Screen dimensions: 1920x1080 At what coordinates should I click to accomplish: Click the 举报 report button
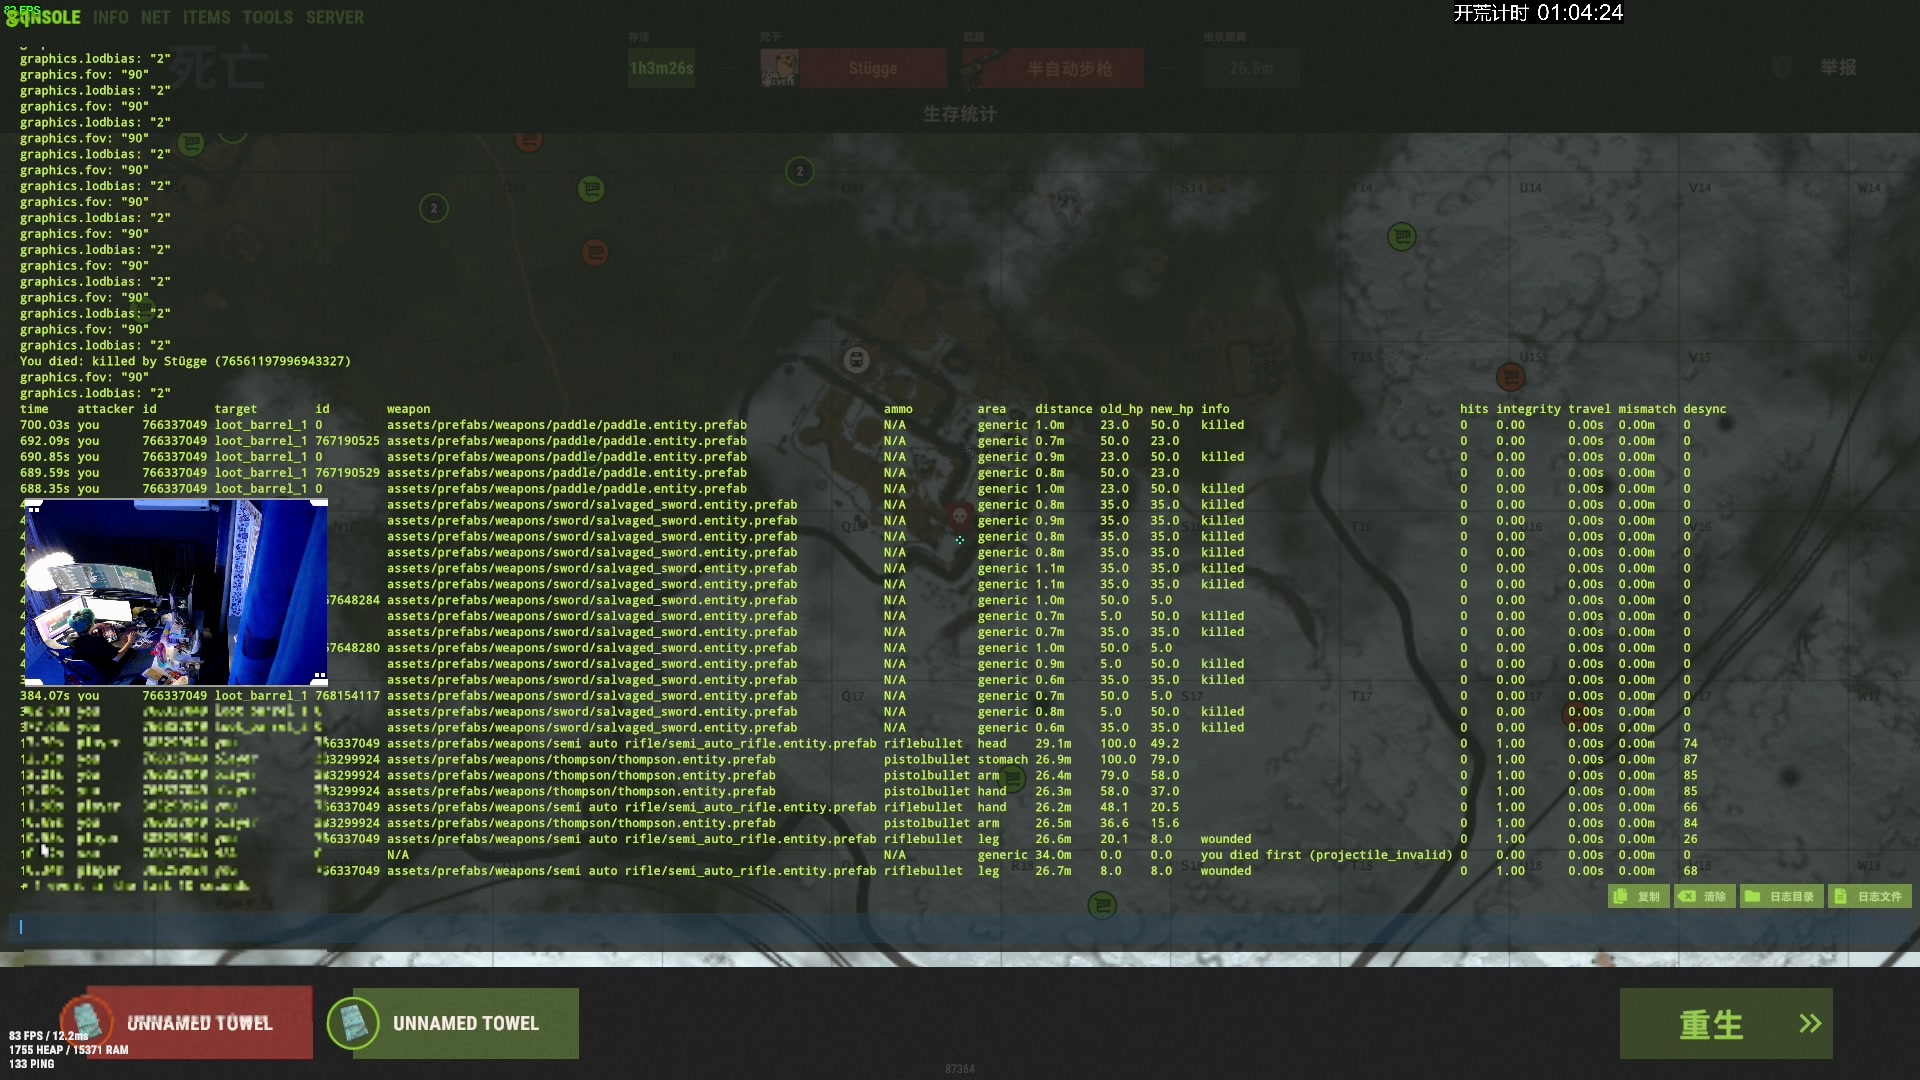pyautogui.click(x=1836, y=67)
